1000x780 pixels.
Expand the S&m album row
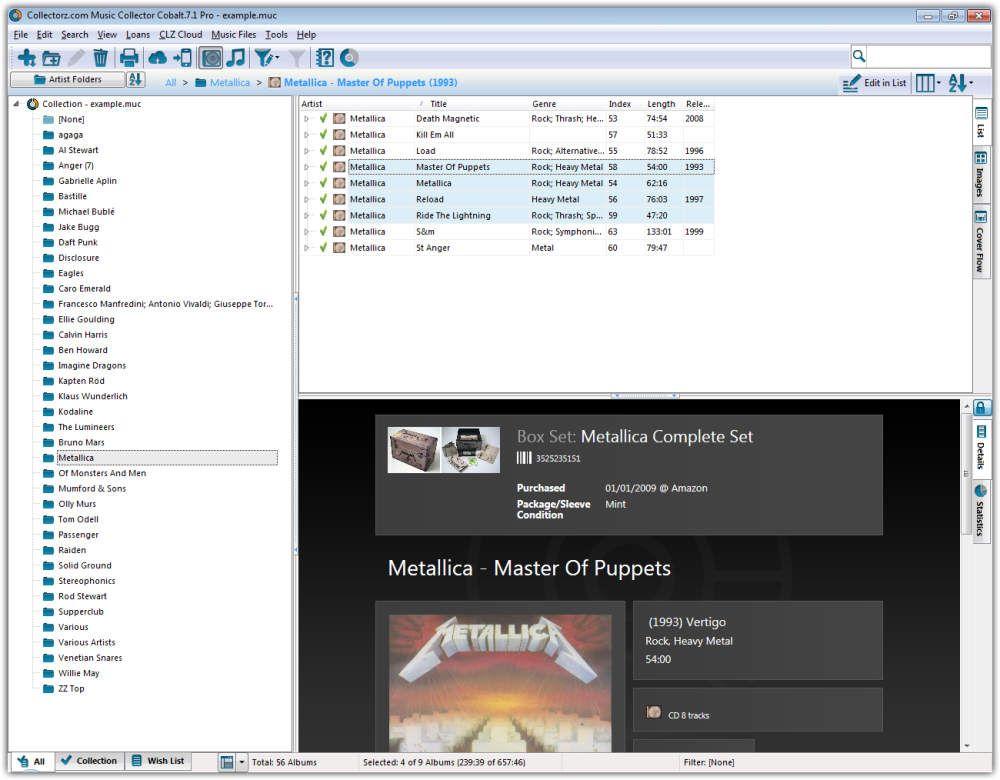coord(307,232)
